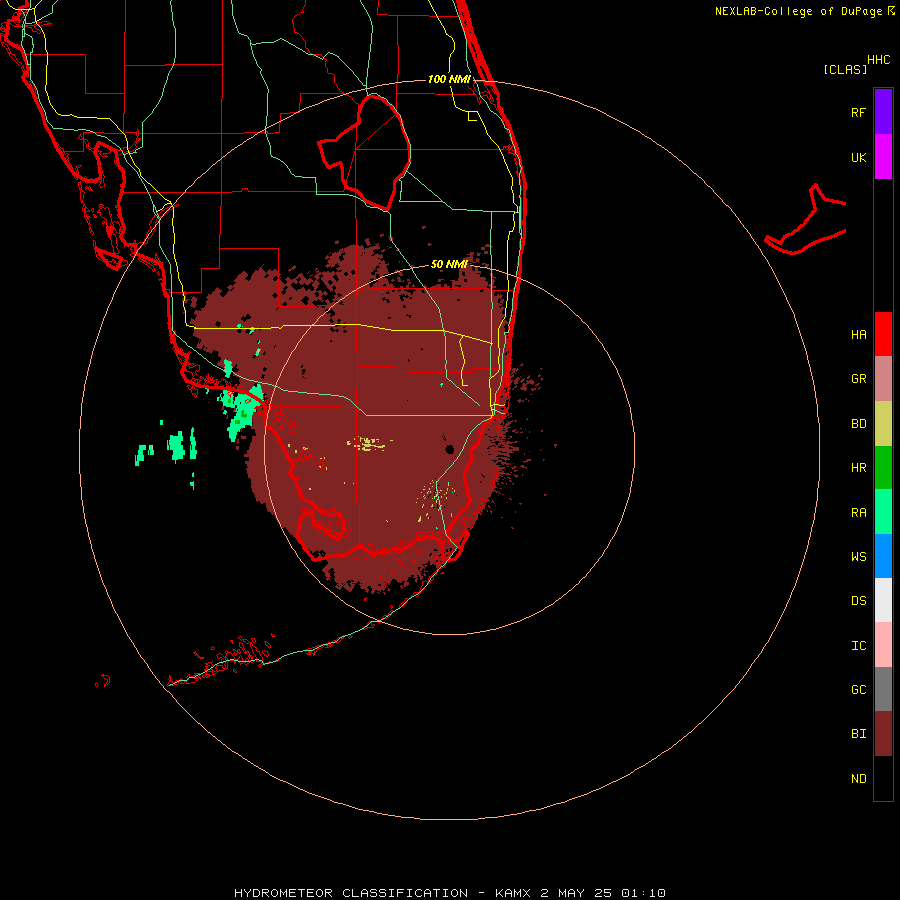Select the GC gray legend swatch

[x=883, y=689]
